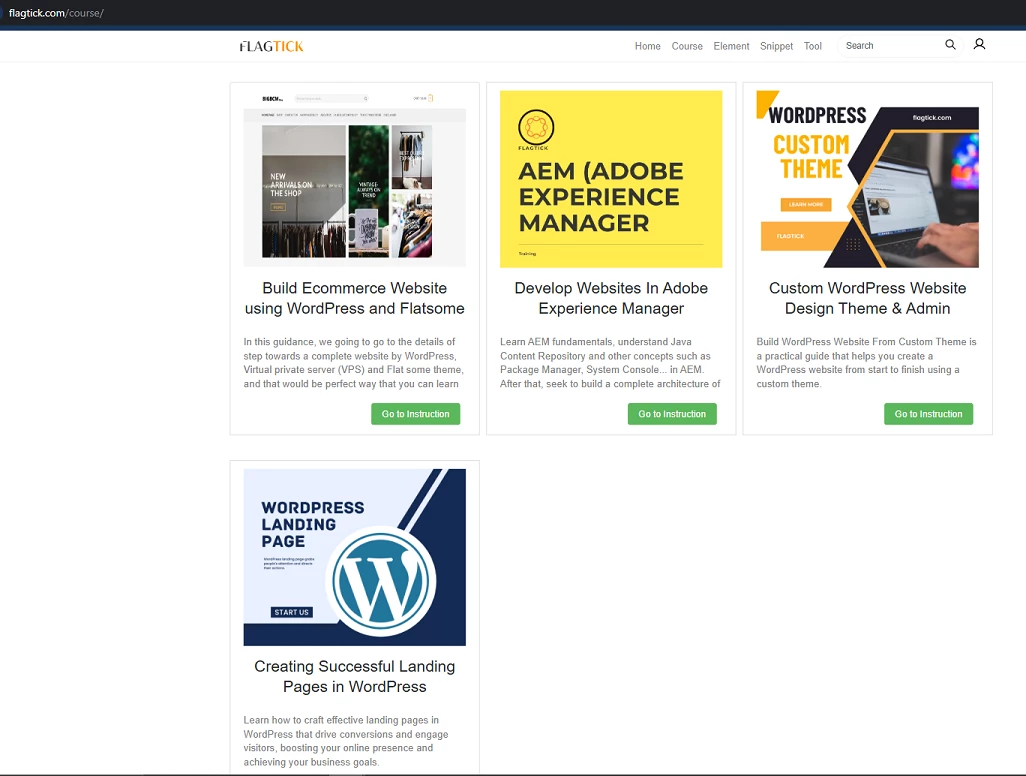Screen dimensions: 1026x776
Task: Open Build Ecommerce Website course title
Action: 355,298
